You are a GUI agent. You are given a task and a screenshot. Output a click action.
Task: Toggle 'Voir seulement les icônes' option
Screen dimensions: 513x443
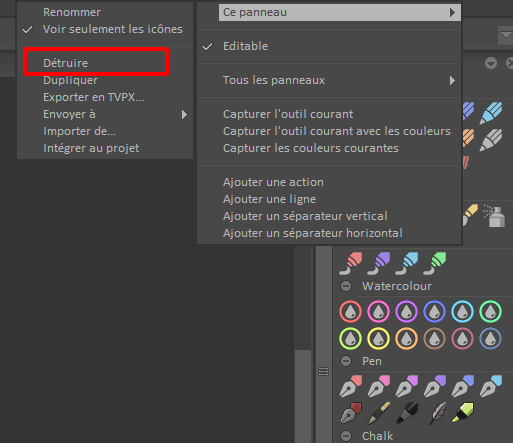105,29
